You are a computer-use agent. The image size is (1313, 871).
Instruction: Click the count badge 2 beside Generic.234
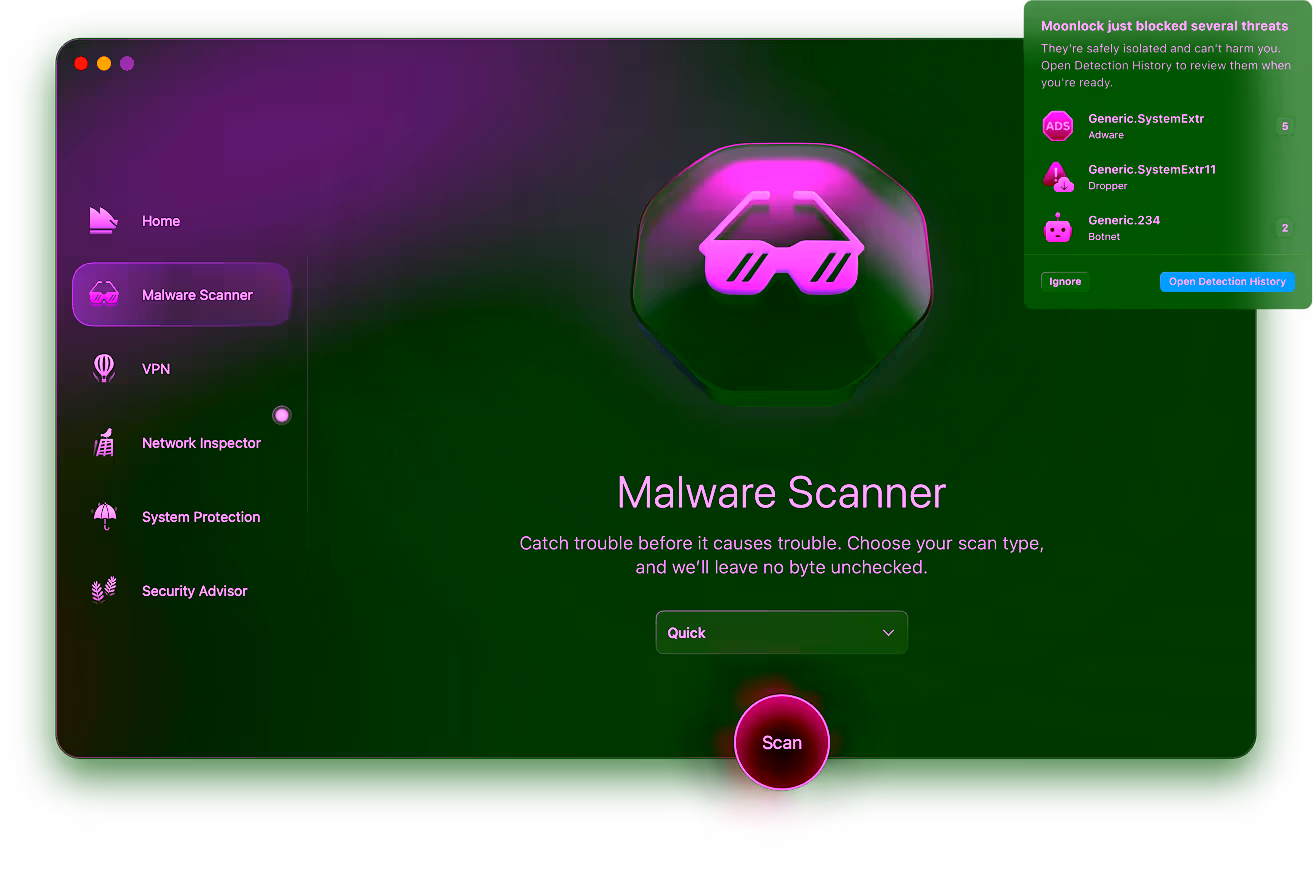click(1285, 228)
